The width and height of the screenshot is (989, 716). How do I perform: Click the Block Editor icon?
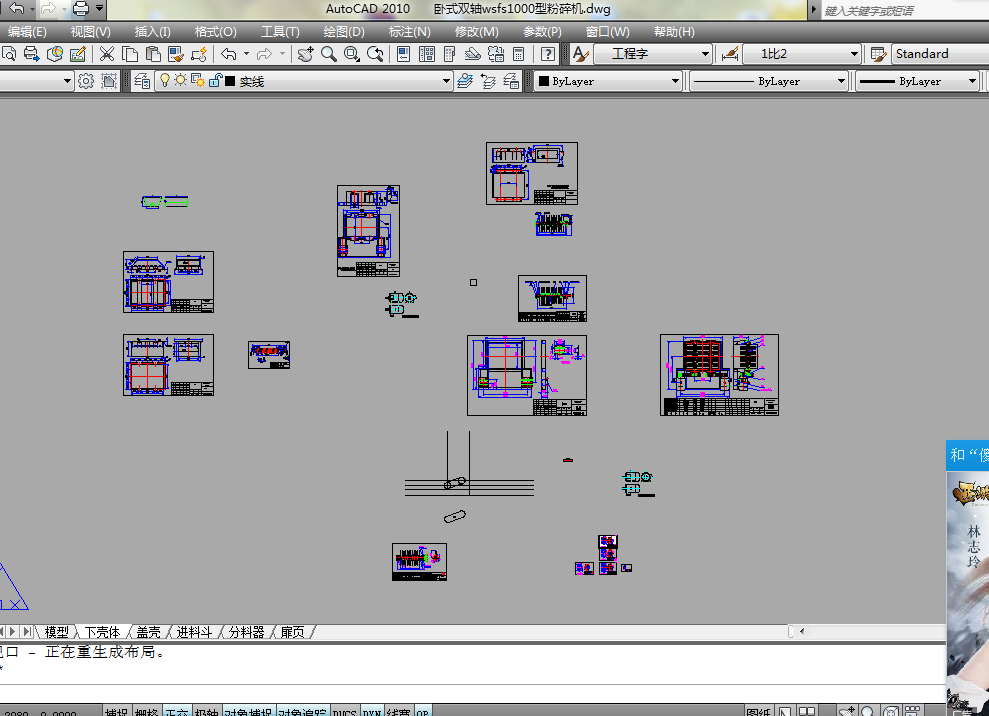click(x=199, y=54)
